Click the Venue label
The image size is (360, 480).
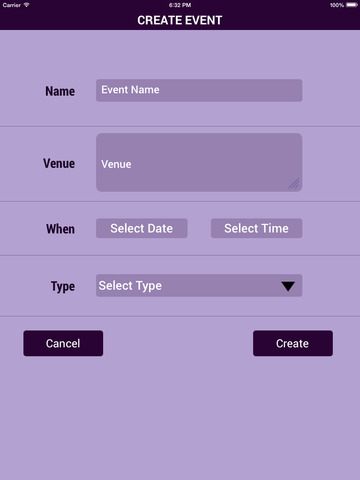[59, 163]
